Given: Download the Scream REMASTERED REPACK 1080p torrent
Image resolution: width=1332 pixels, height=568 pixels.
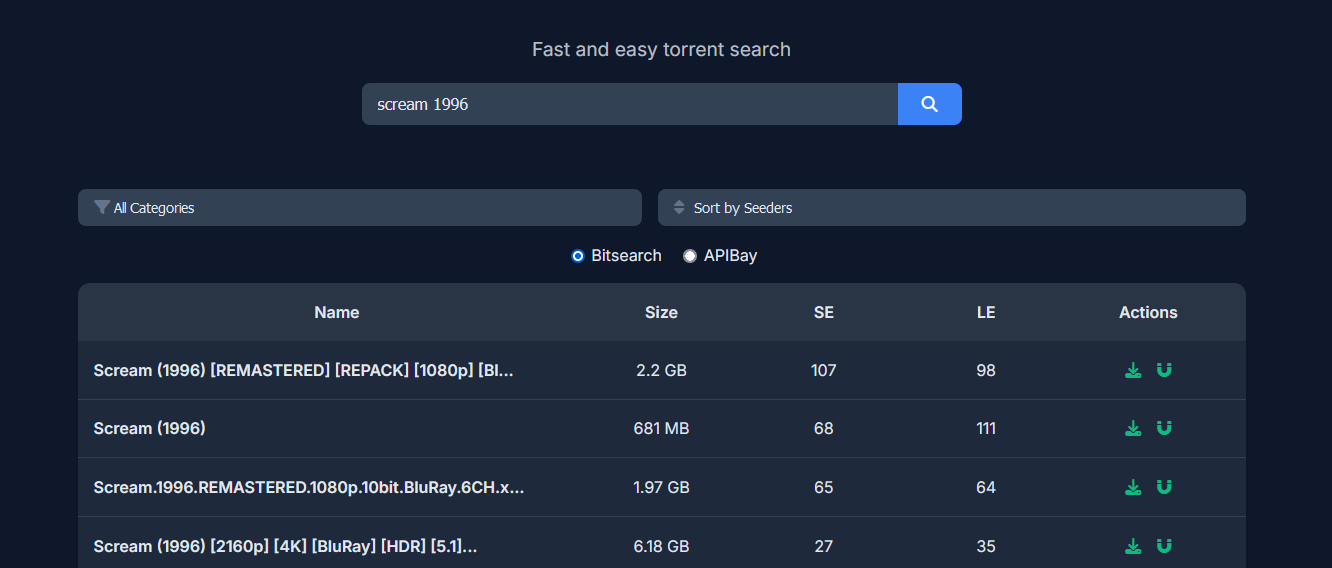Looking at the screenshot, I should 1133,370.
